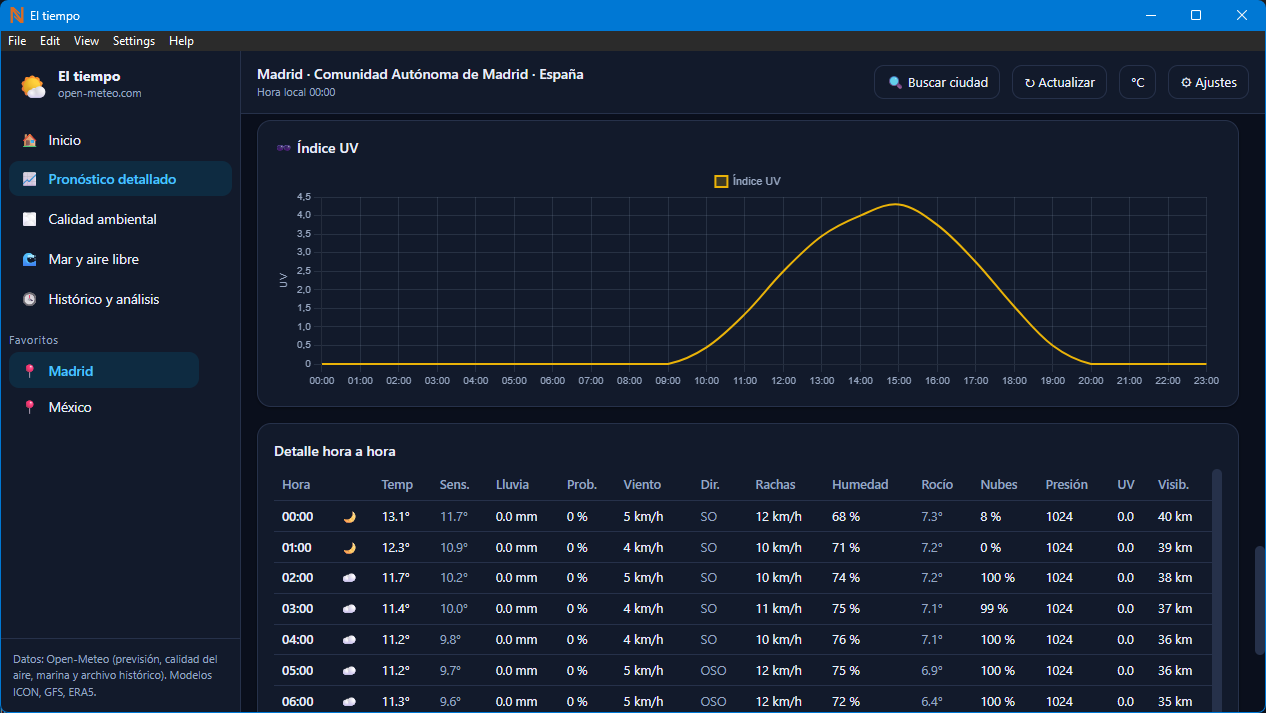Click the cloud icon in the 04:00 row
1266x713 pixels.
(349, 640)
